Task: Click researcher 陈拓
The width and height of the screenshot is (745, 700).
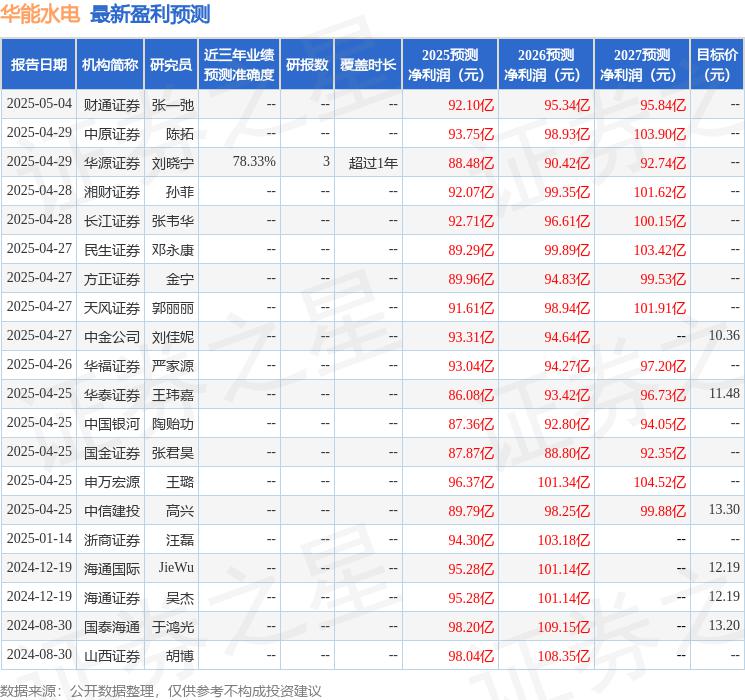Action: coord(180,134)
